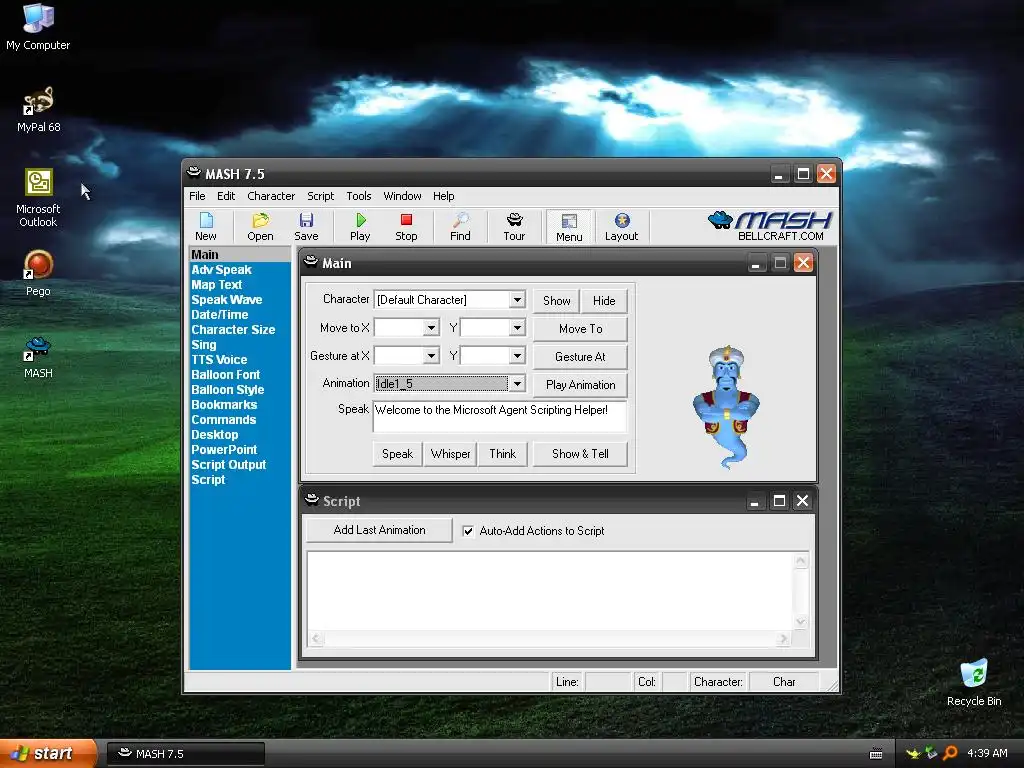Expand the Move to Y dropdown
Viewport: 1024px width, 768px height.
(517, 328)
